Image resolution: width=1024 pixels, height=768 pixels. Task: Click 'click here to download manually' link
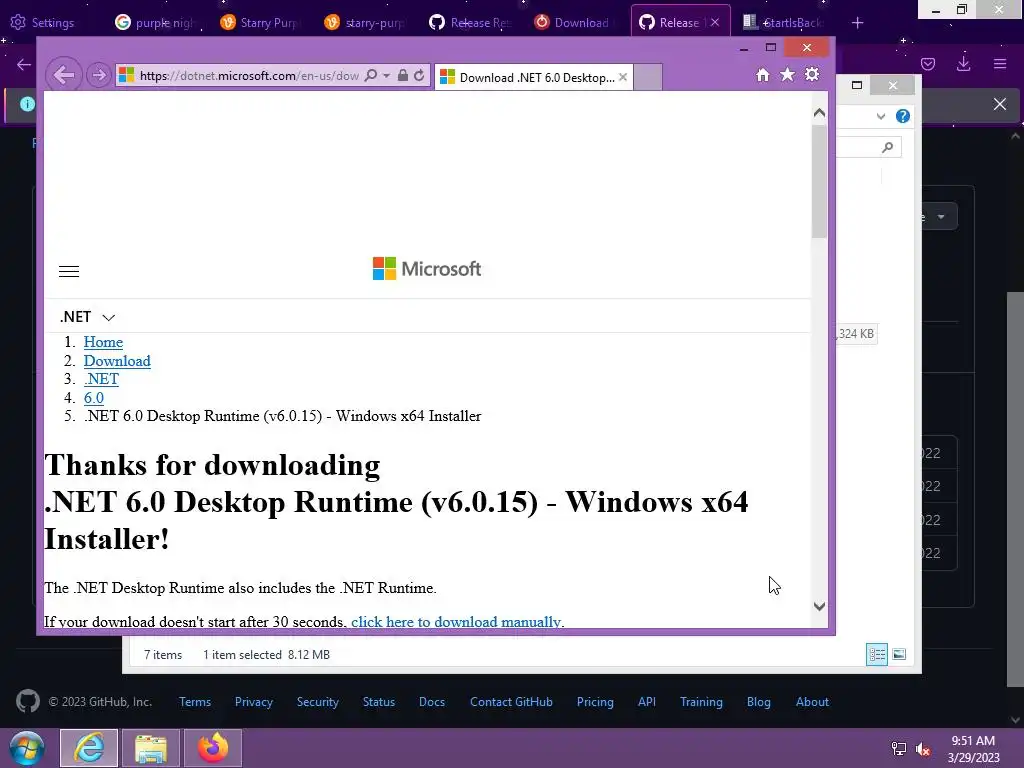pos(456,622)
